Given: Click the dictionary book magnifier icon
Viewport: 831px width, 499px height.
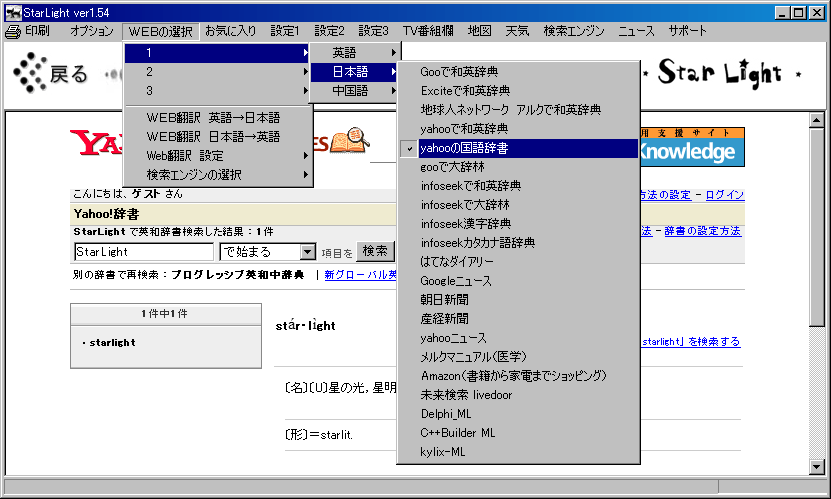Looking at the screenshot, I should [x=349, y=140].
